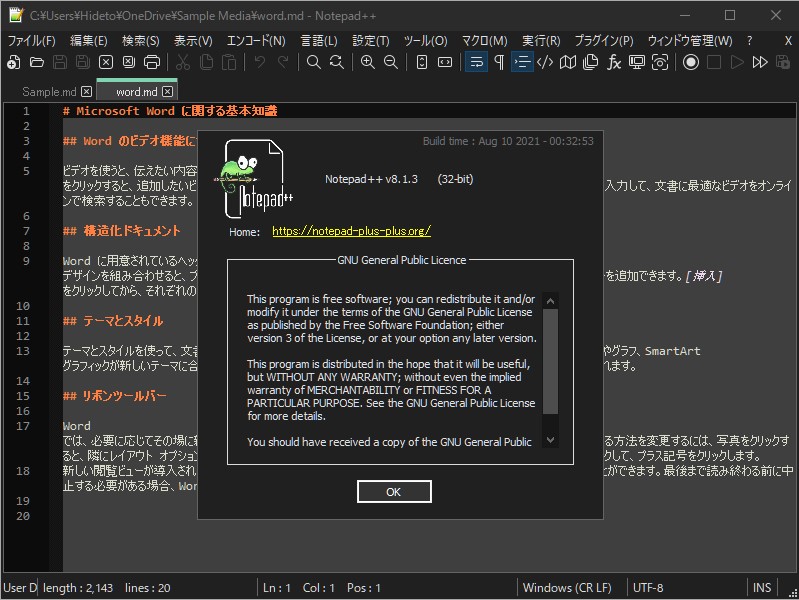Open the 設定(T) menu
Image resolution: width=799 pixels, height=600 pixels.
371,41
